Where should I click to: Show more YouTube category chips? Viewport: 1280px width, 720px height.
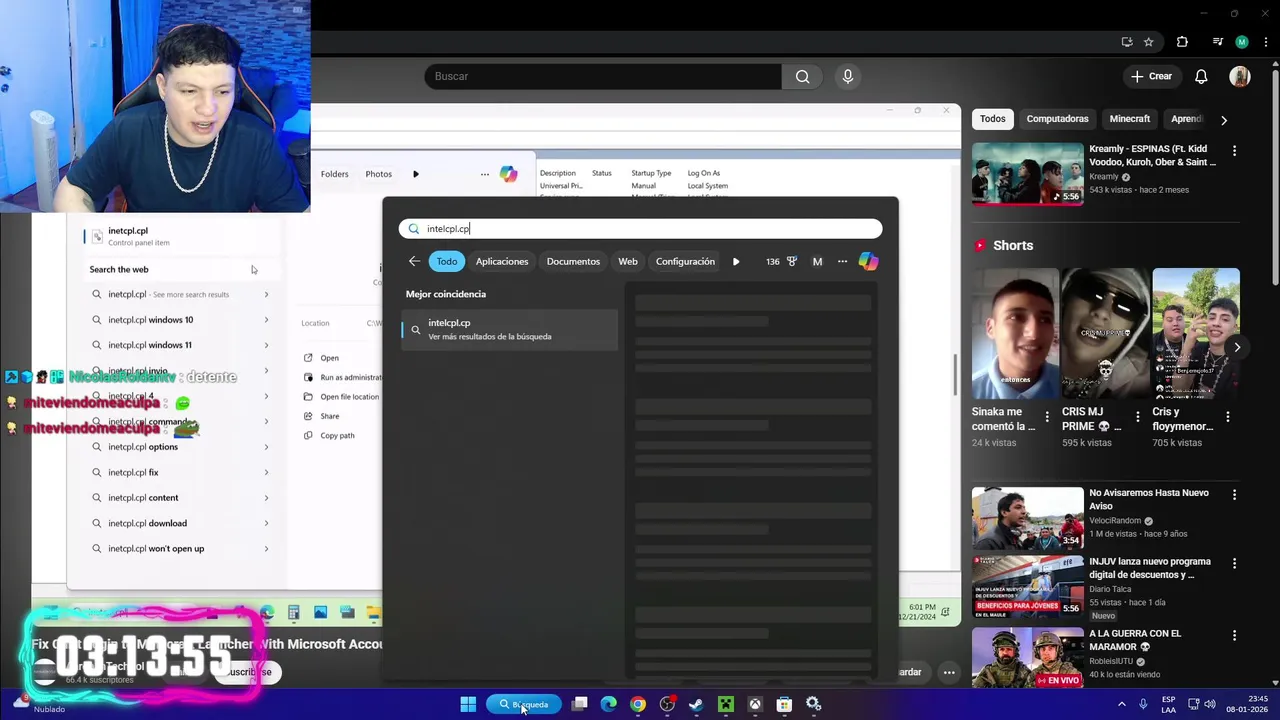1224,119
